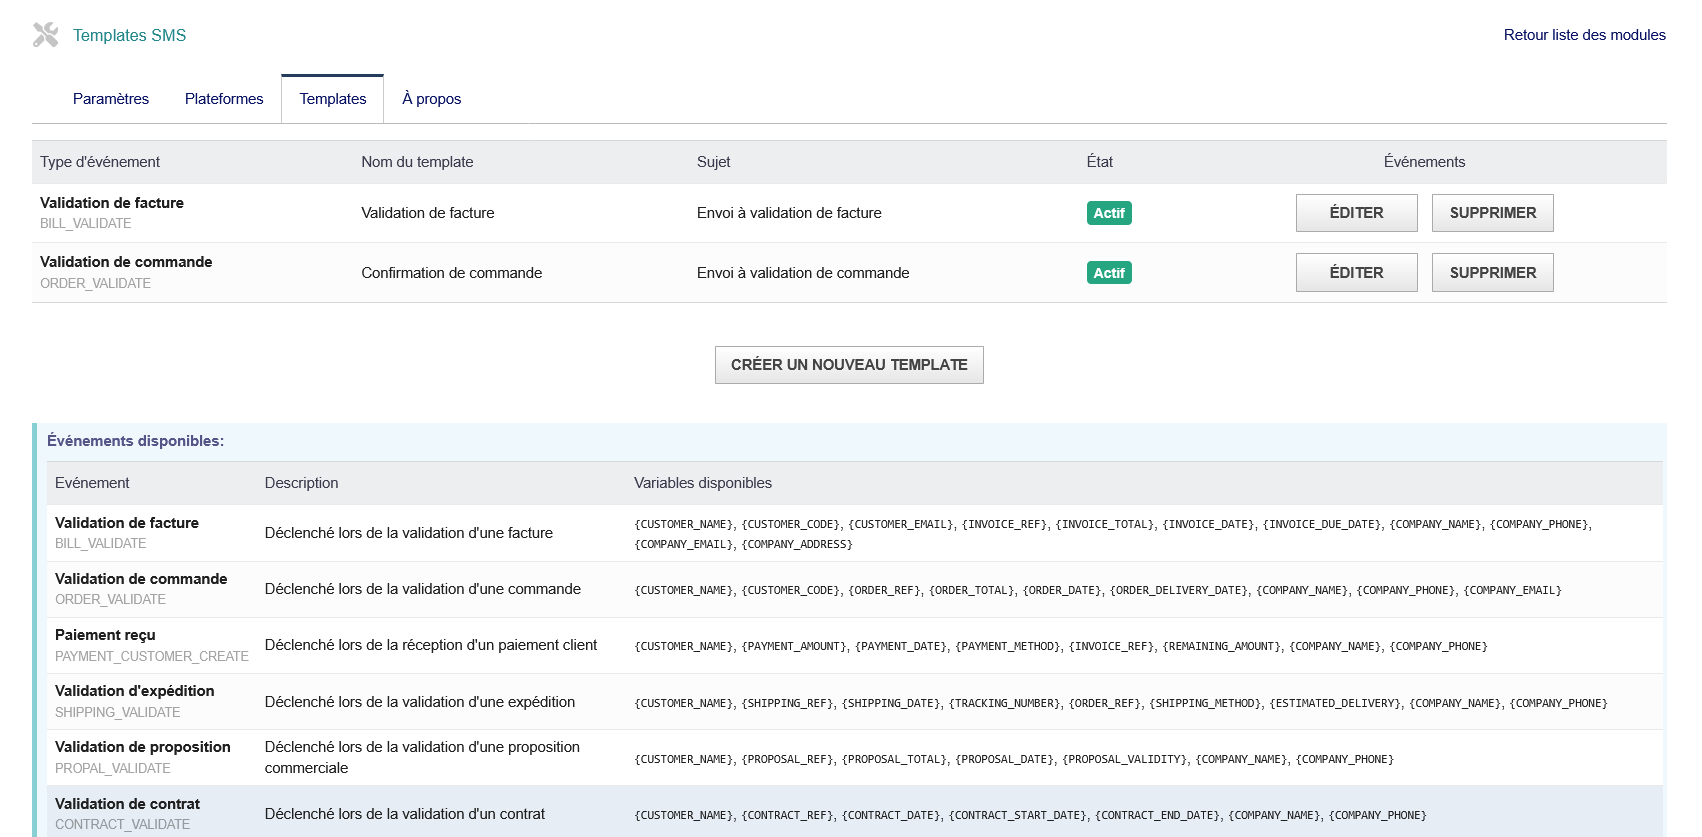Click the wrench tools icon beside Templates SMS

click(x=45, y=35)
